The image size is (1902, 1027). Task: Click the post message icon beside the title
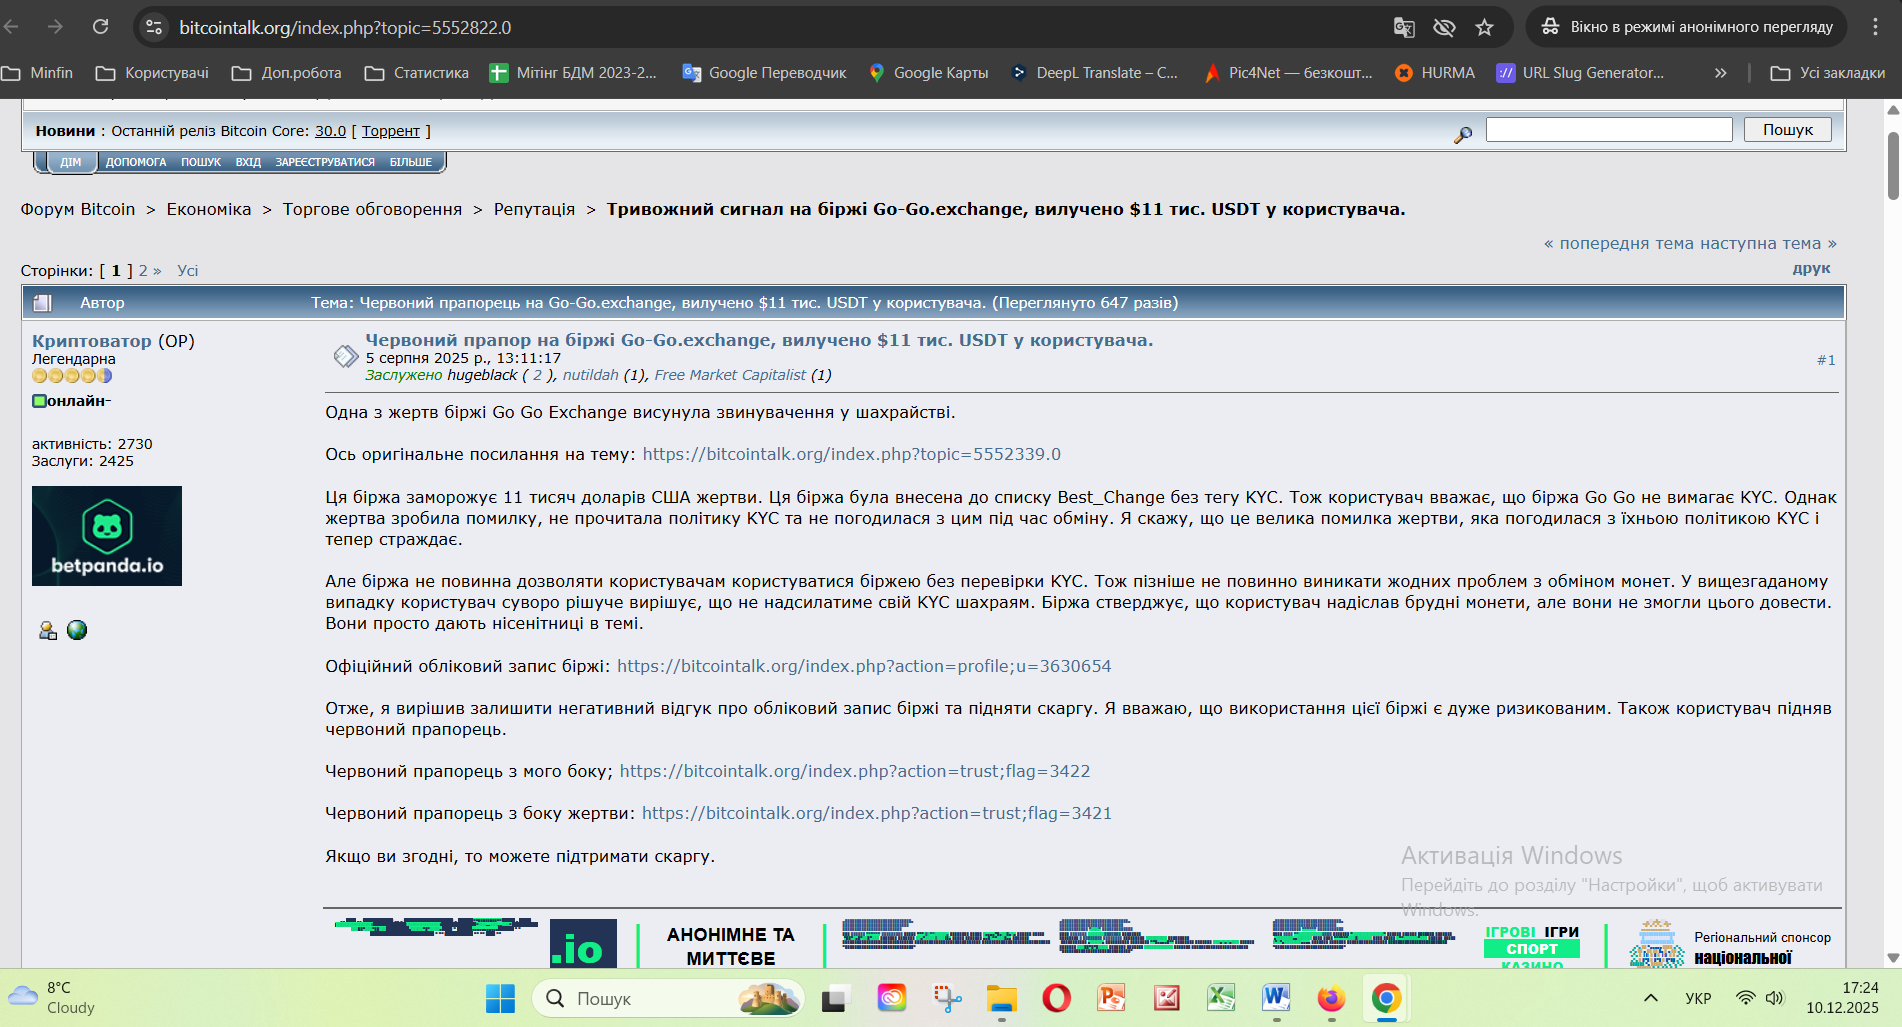click(x=345, y=355)
